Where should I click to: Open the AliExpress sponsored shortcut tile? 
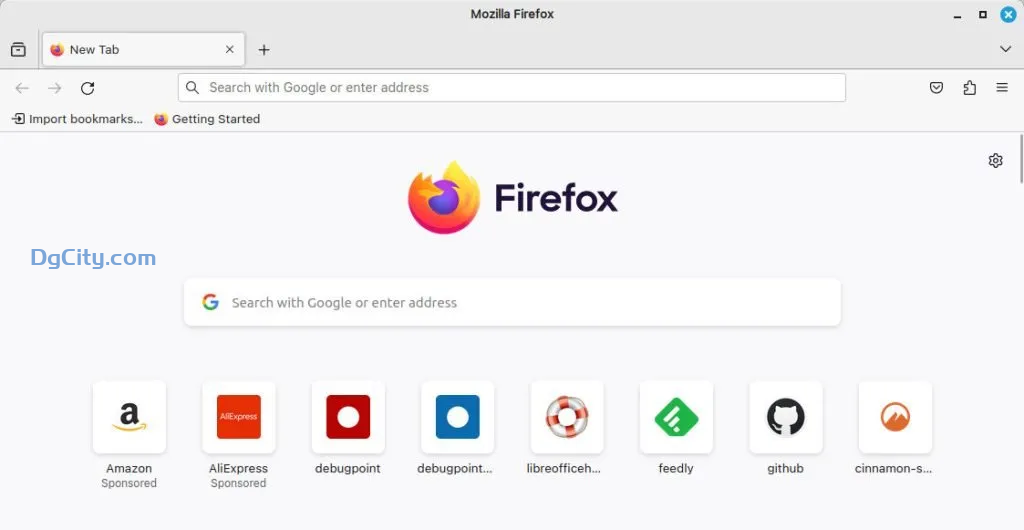[x=239, y=417]
